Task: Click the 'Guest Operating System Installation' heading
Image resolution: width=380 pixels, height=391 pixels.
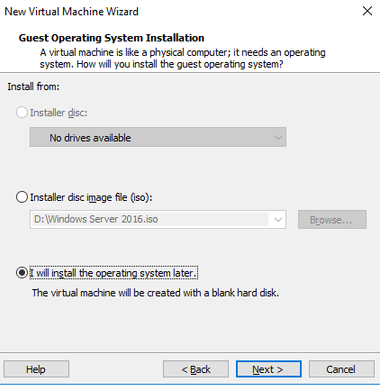Action: pos(111,38)
